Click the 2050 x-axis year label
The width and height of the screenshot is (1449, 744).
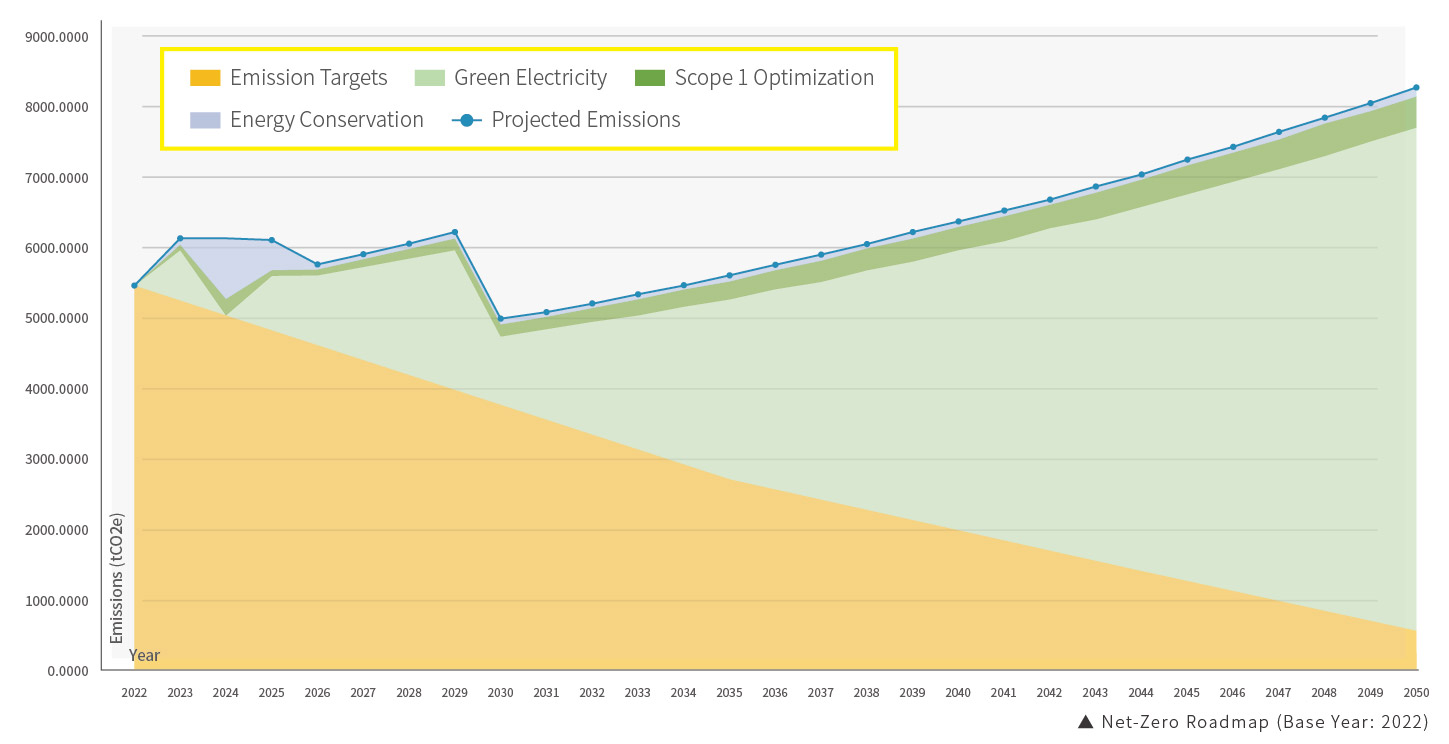tap(1416, 692)
